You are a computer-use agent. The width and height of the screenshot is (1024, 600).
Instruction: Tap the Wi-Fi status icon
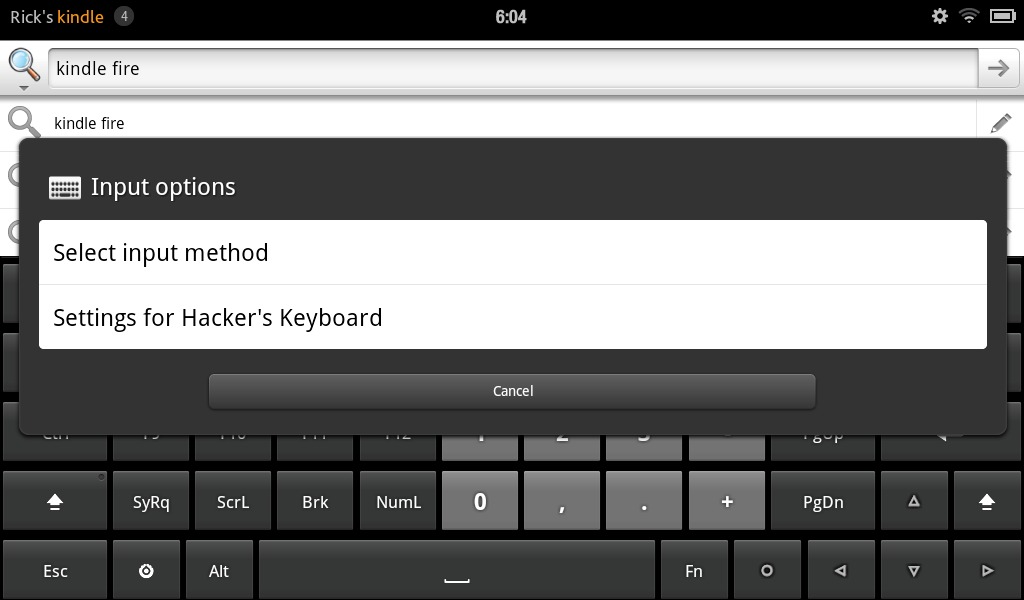(x=969, y=16)
